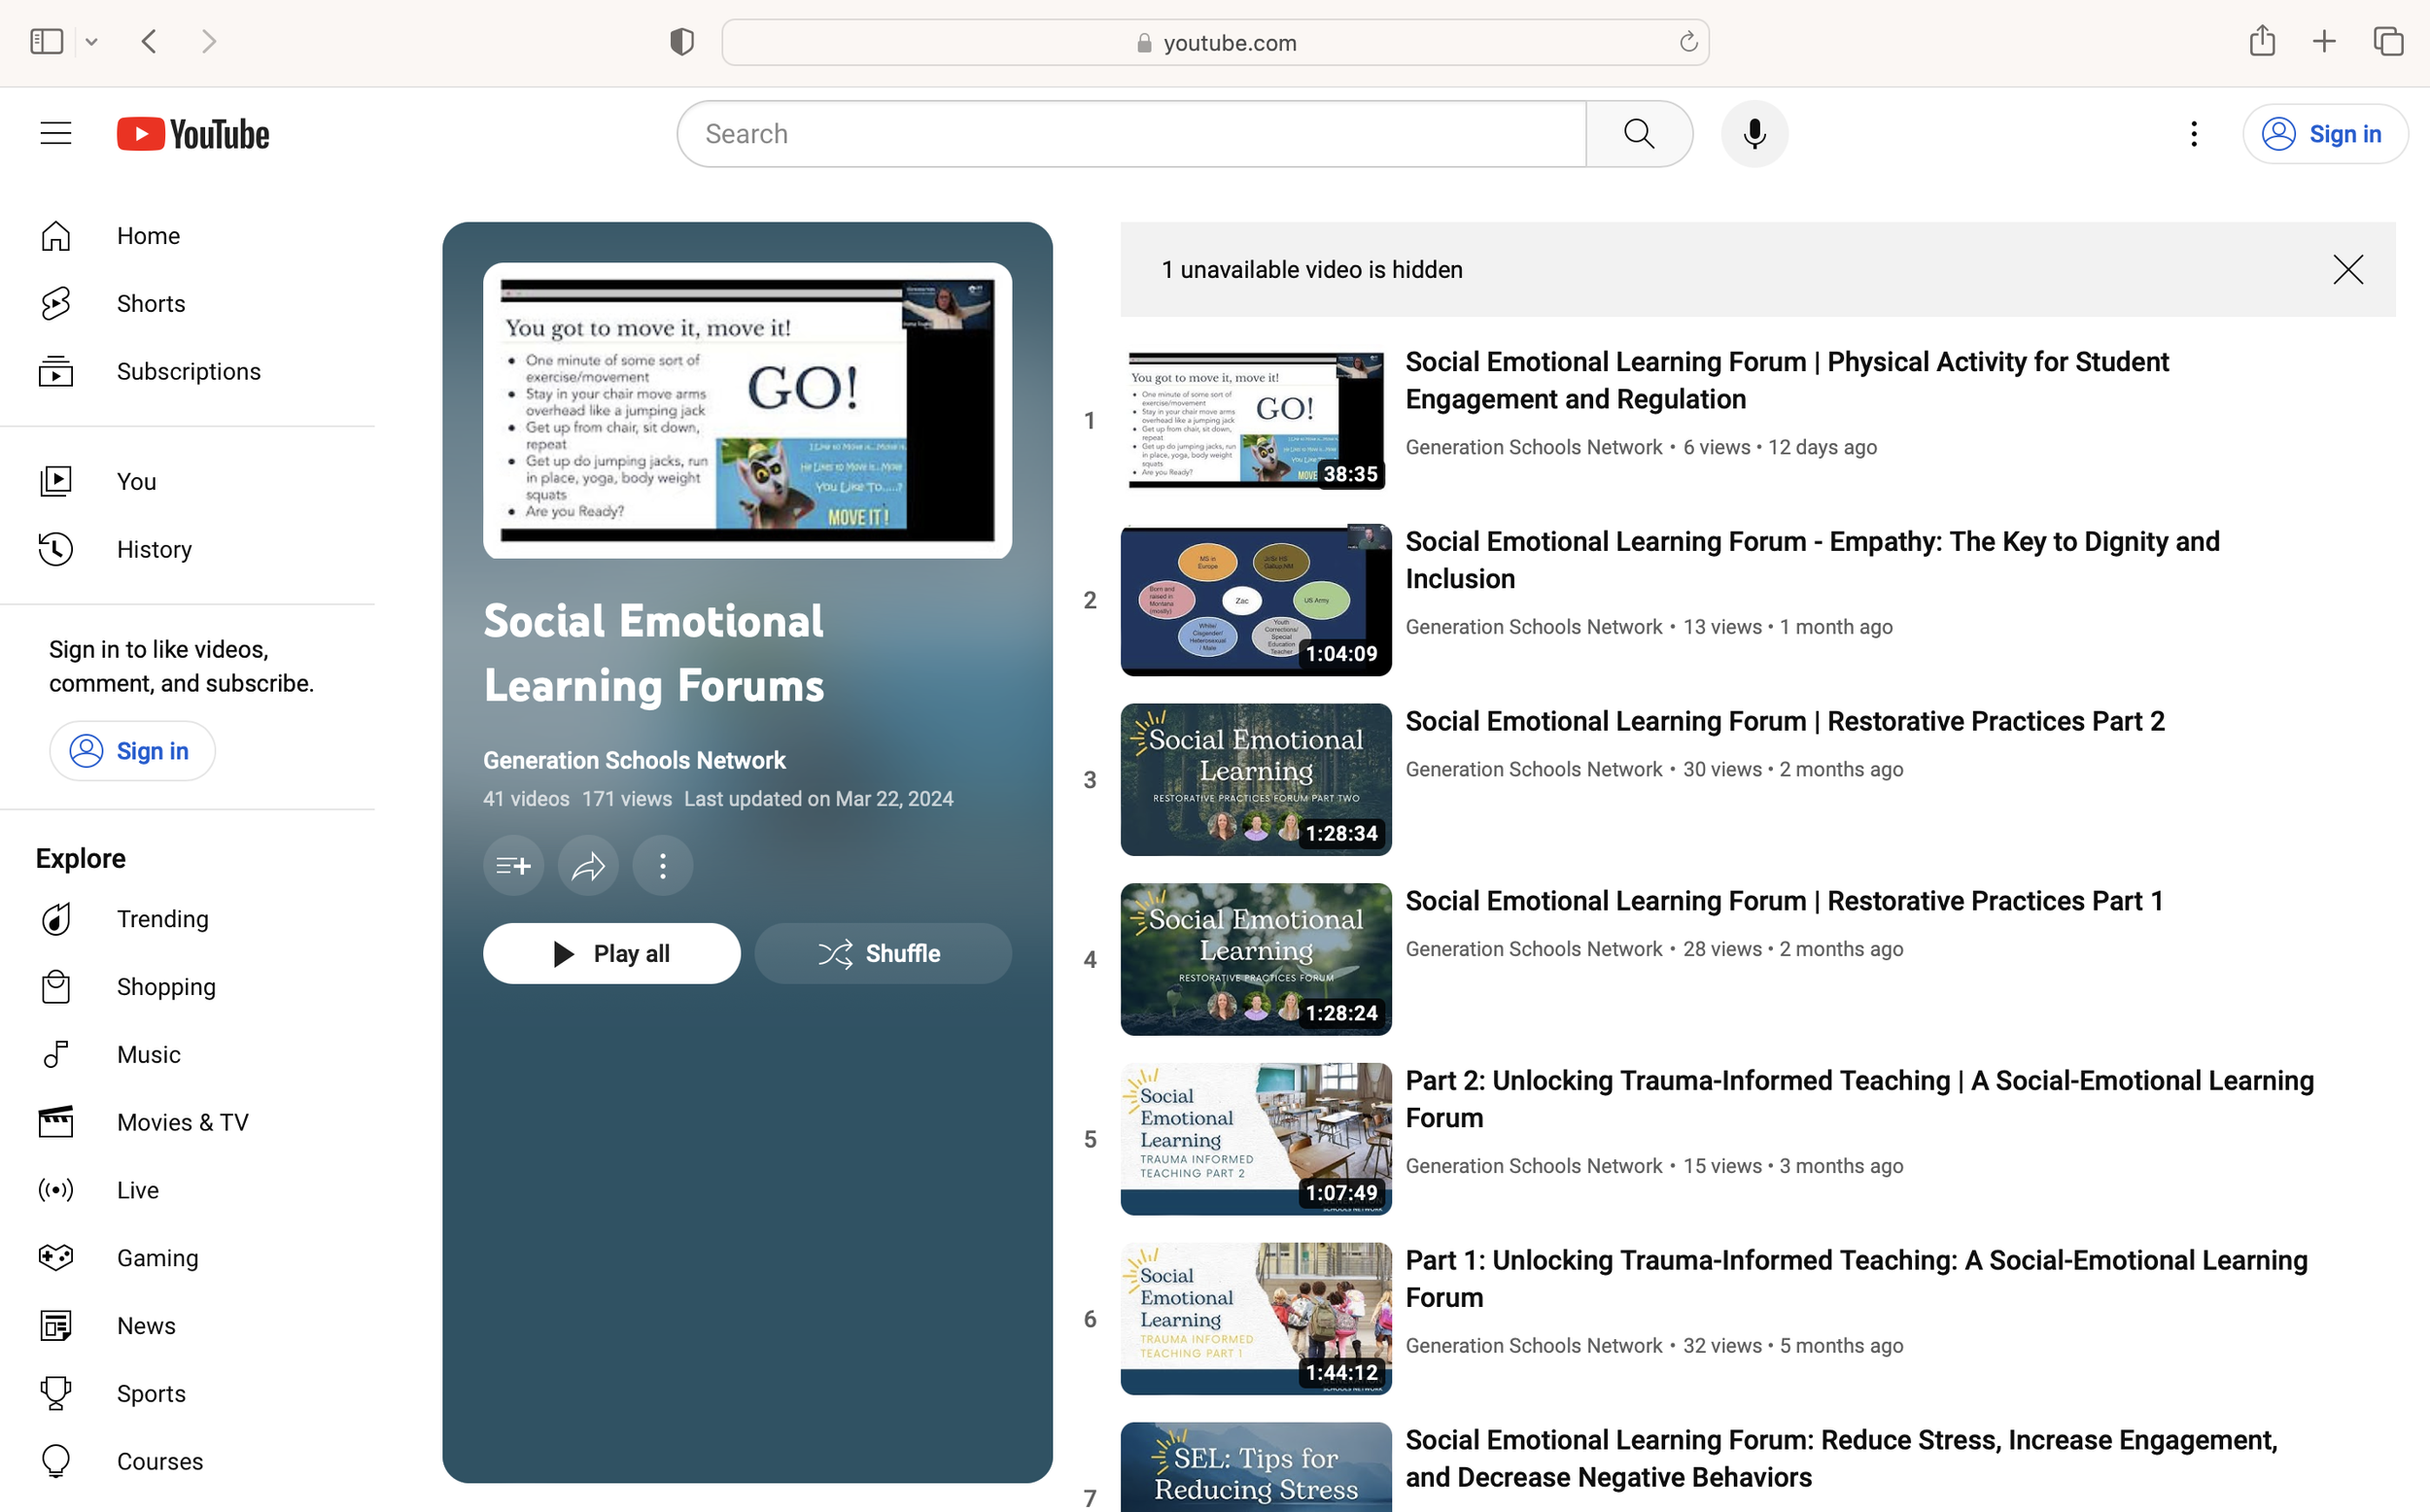
Task: Go to Subscriptions in the sidebar
Action: coord(188,371)
